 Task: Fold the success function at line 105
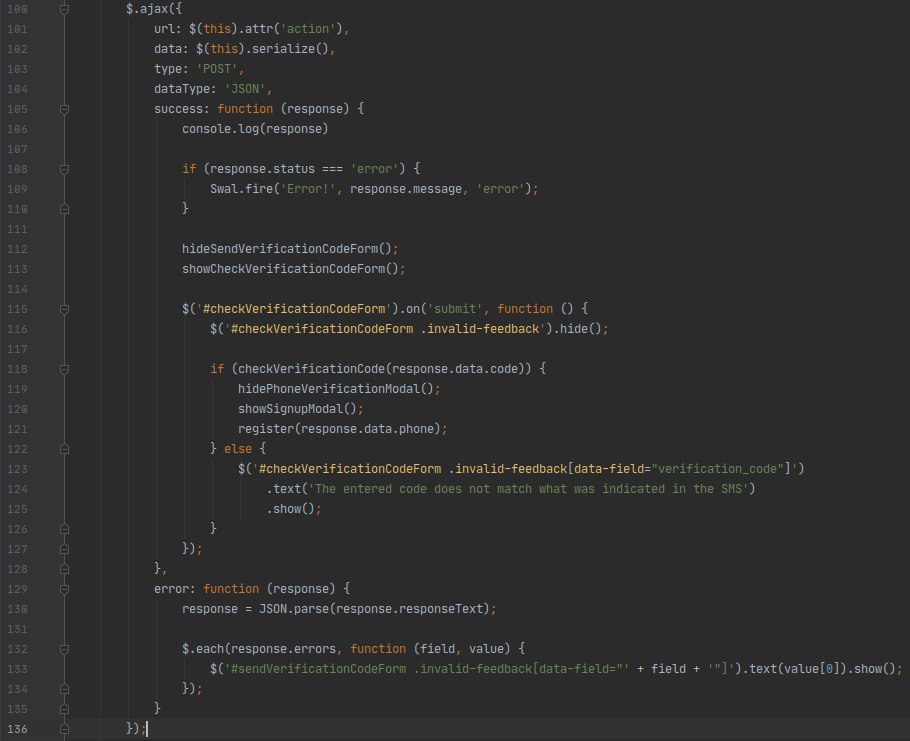[64, 109]
